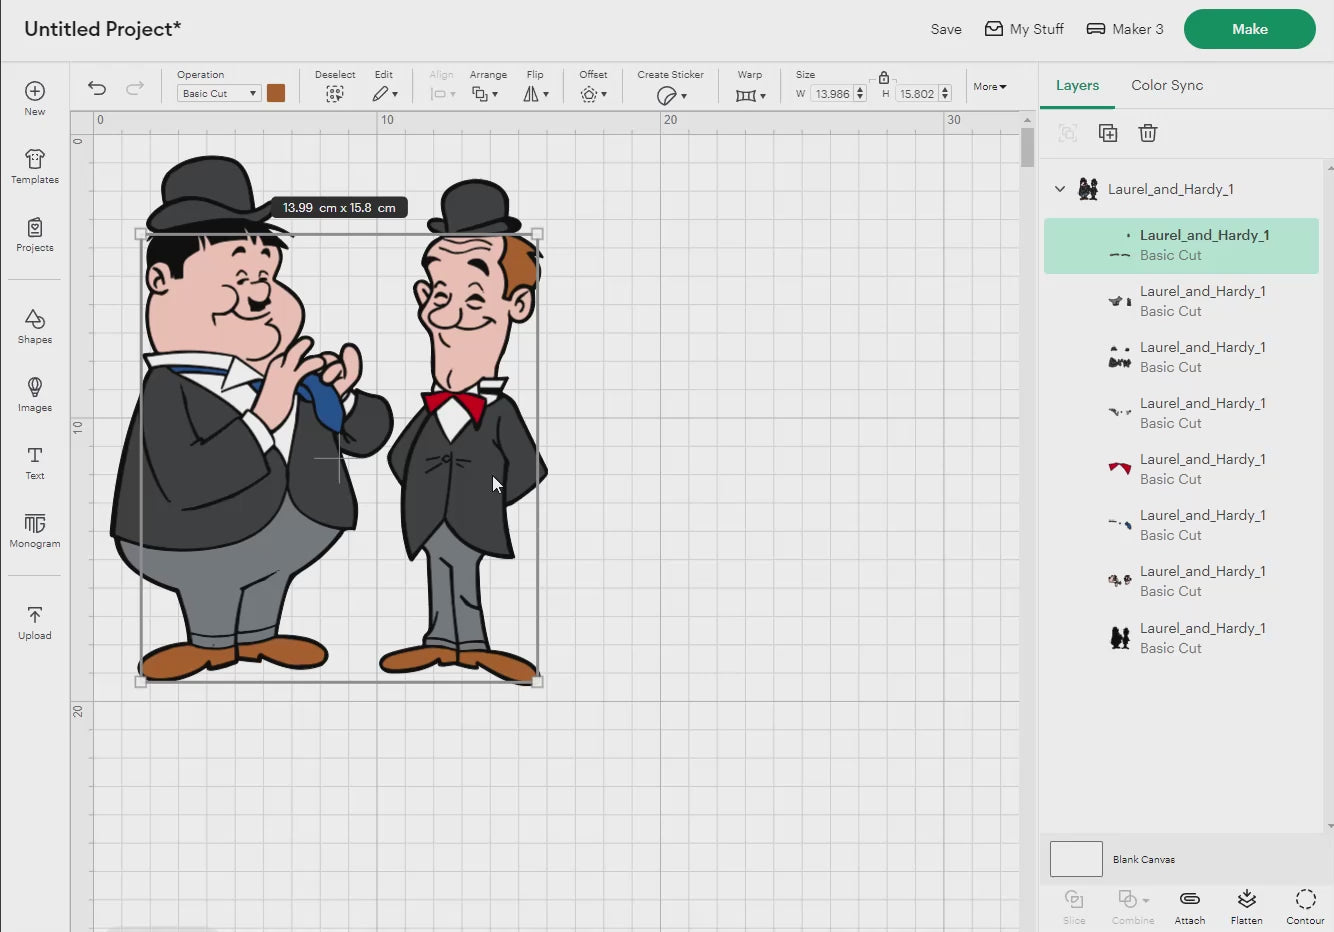The width and height of the screenshot is (1334, 932).
Task: Open the Projects panel
Action: point(35,235)
